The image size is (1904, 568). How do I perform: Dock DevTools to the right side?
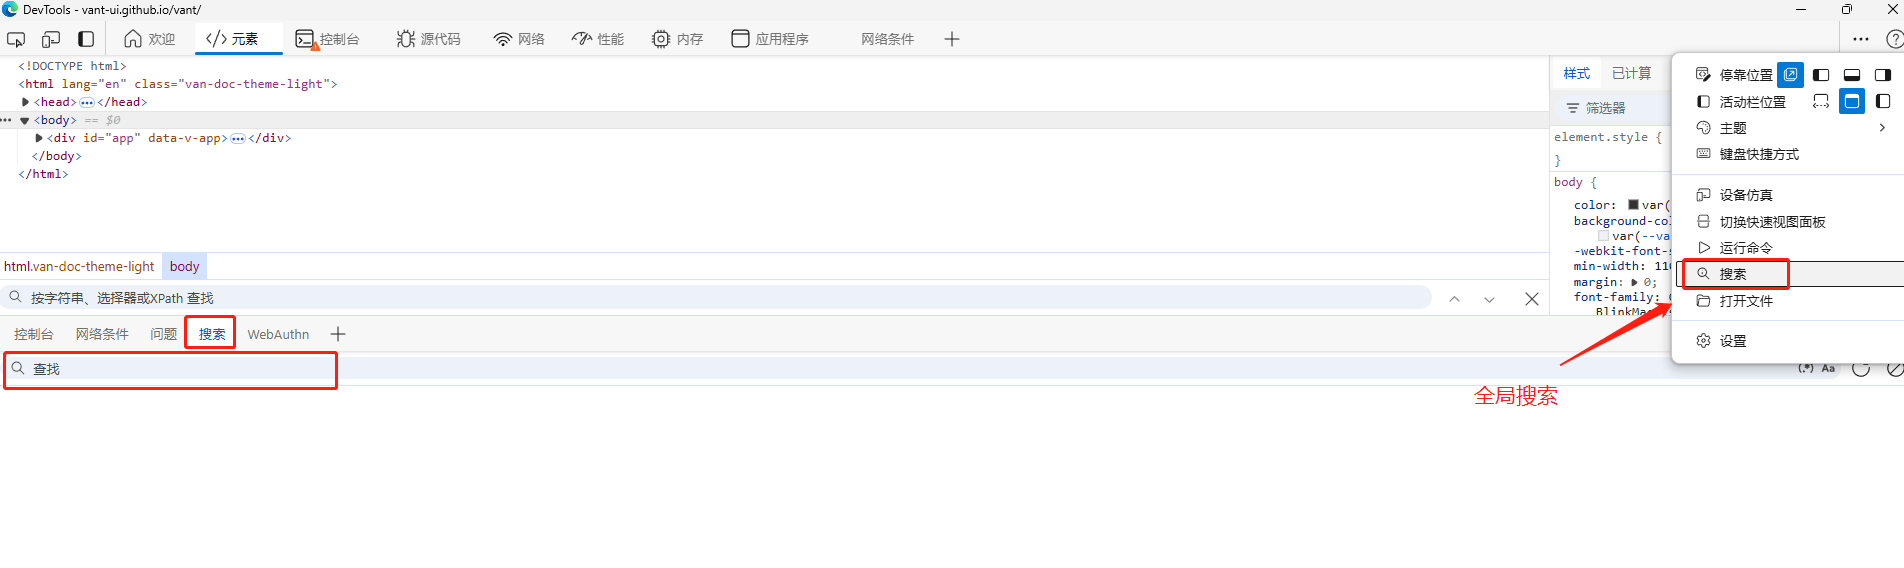(1882, 75)
